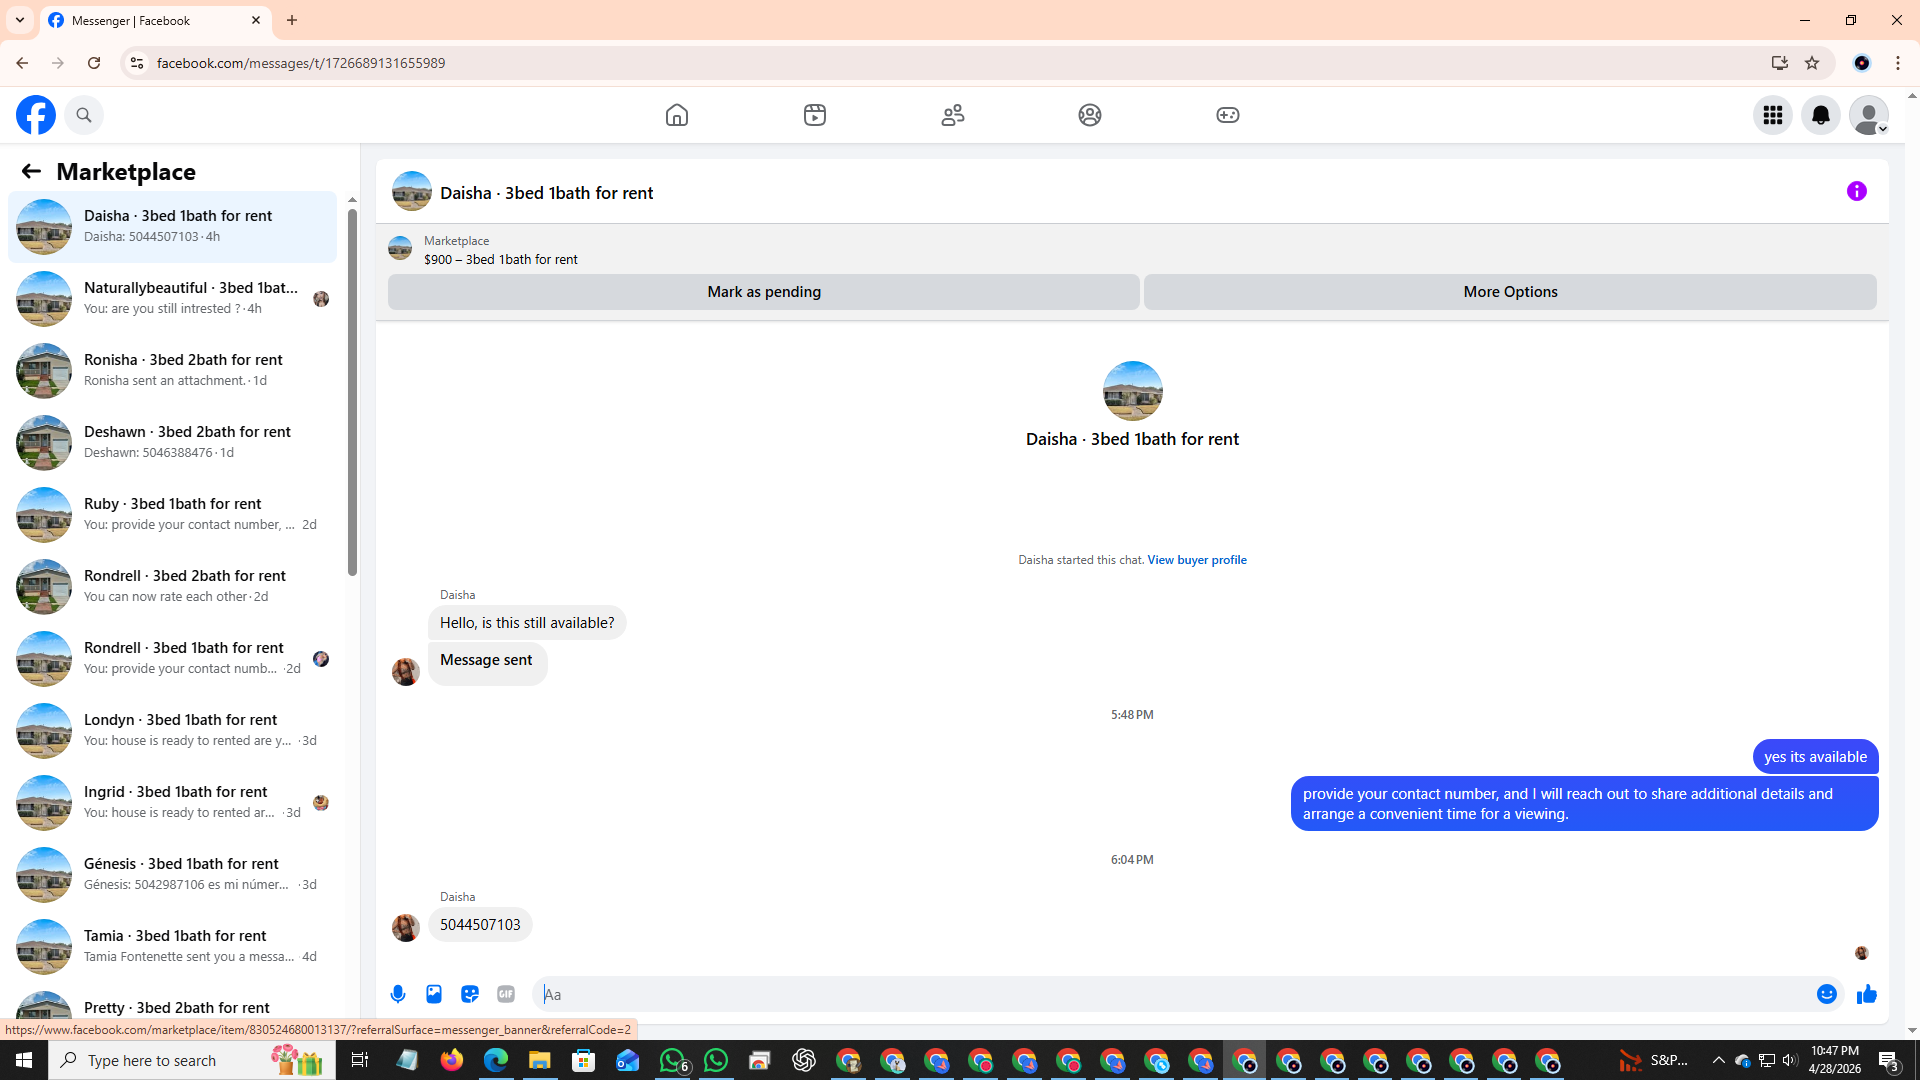Open View buyer profile link
Screen dimensions: 1920x1080
tap(1196, 560)
